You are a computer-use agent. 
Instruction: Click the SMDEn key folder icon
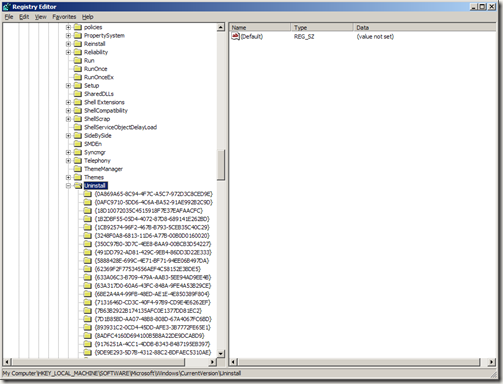(x=78, y=144)
